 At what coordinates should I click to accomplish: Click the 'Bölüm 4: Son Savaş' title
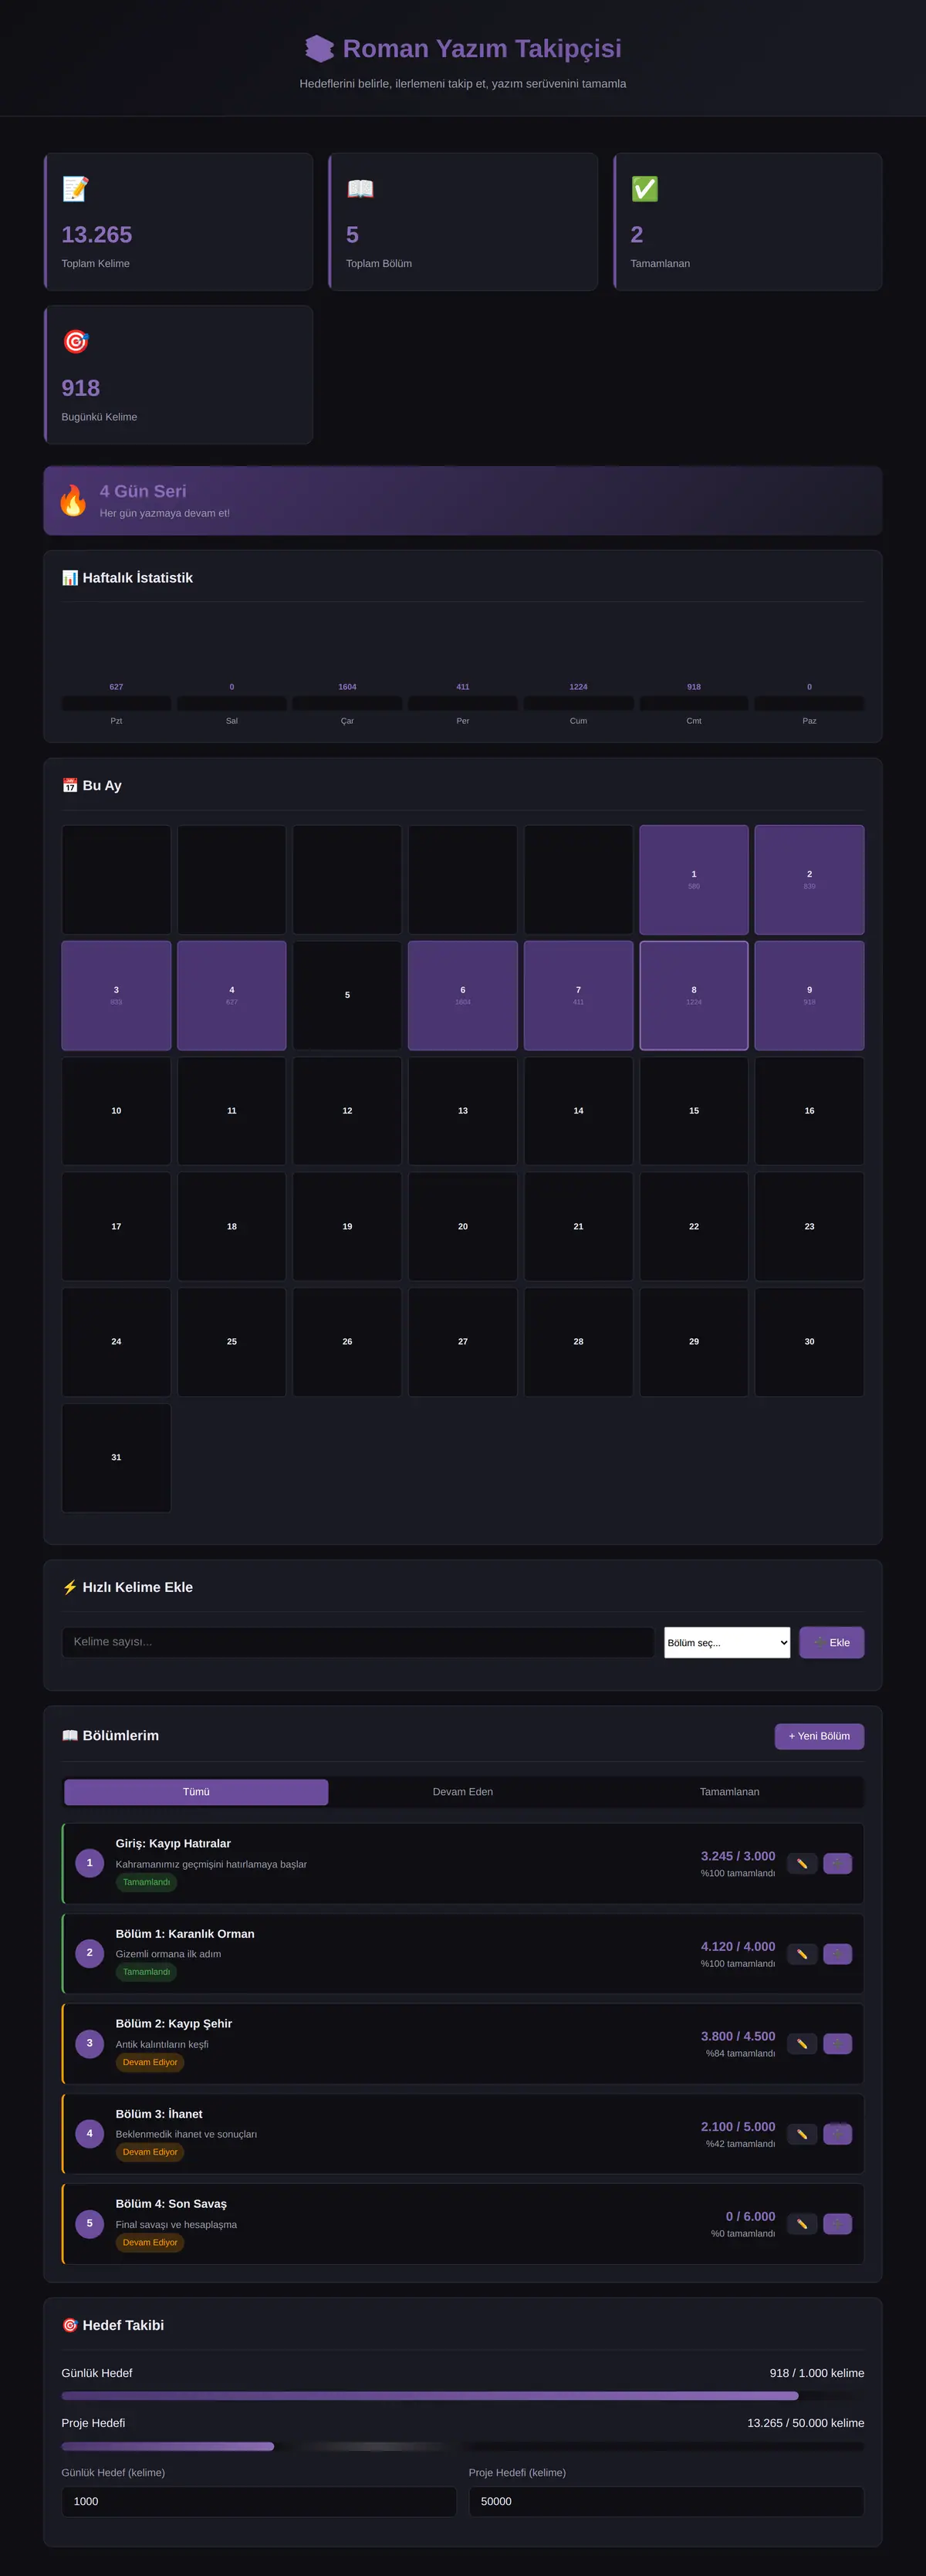(171, 2204)
